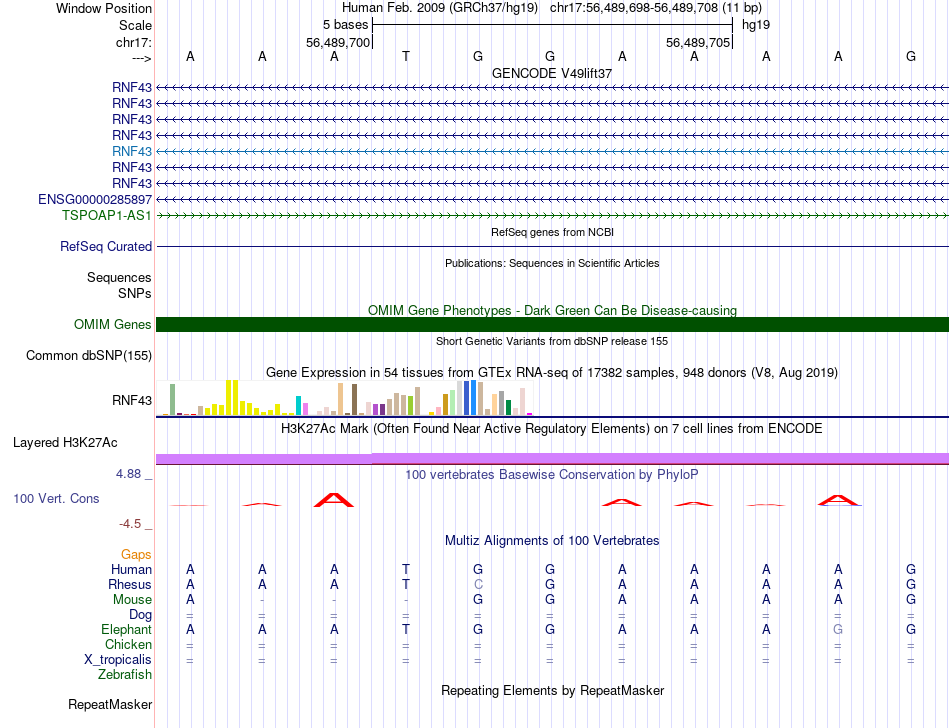Click the light-blue highlighted RNF43 transcript label

coord(132,151)
